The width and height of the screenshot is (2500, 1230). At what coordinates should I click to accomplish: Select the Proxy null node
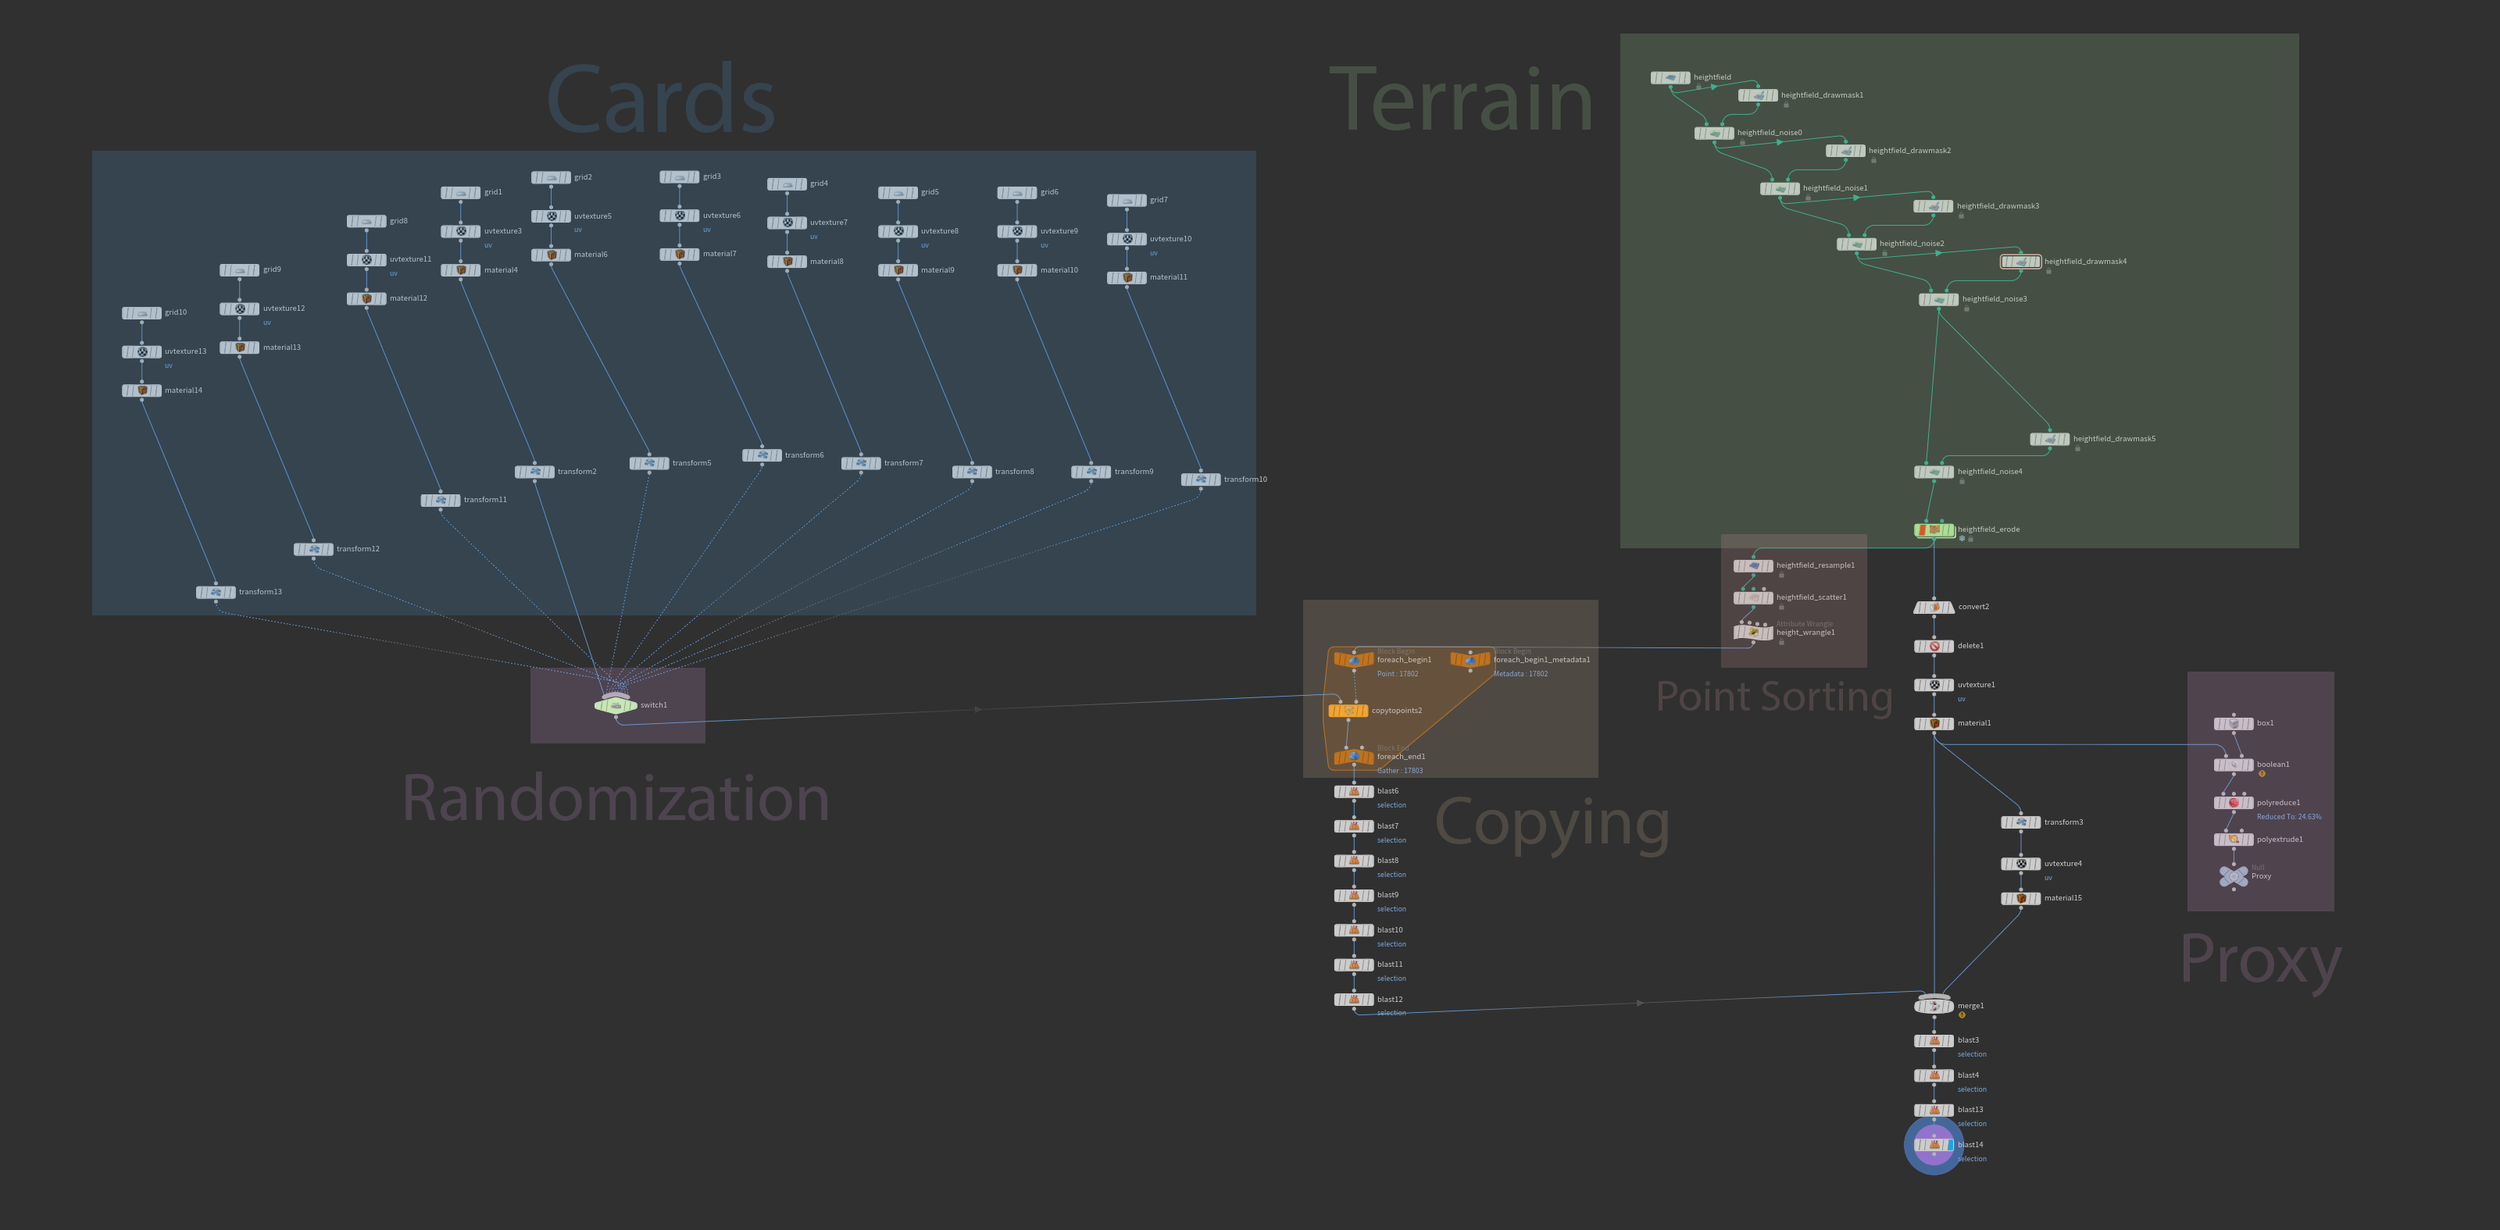(x=2233, y=876)
